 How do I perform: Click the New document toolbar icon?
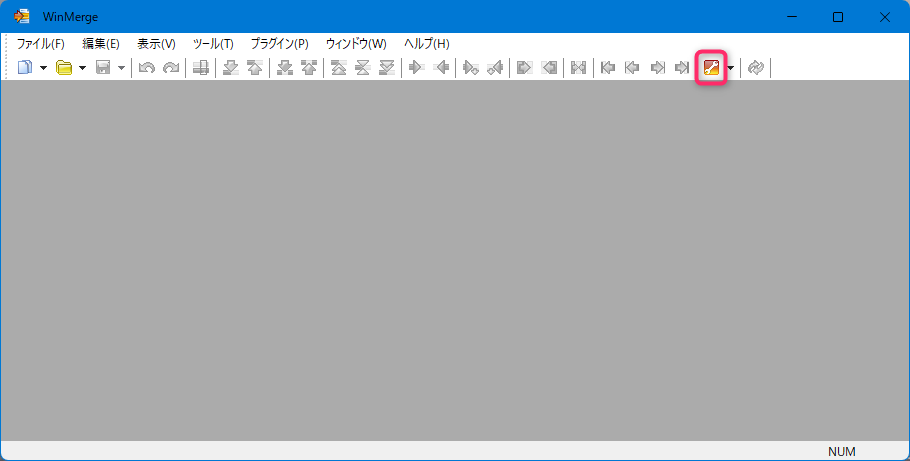click(25, 68)
